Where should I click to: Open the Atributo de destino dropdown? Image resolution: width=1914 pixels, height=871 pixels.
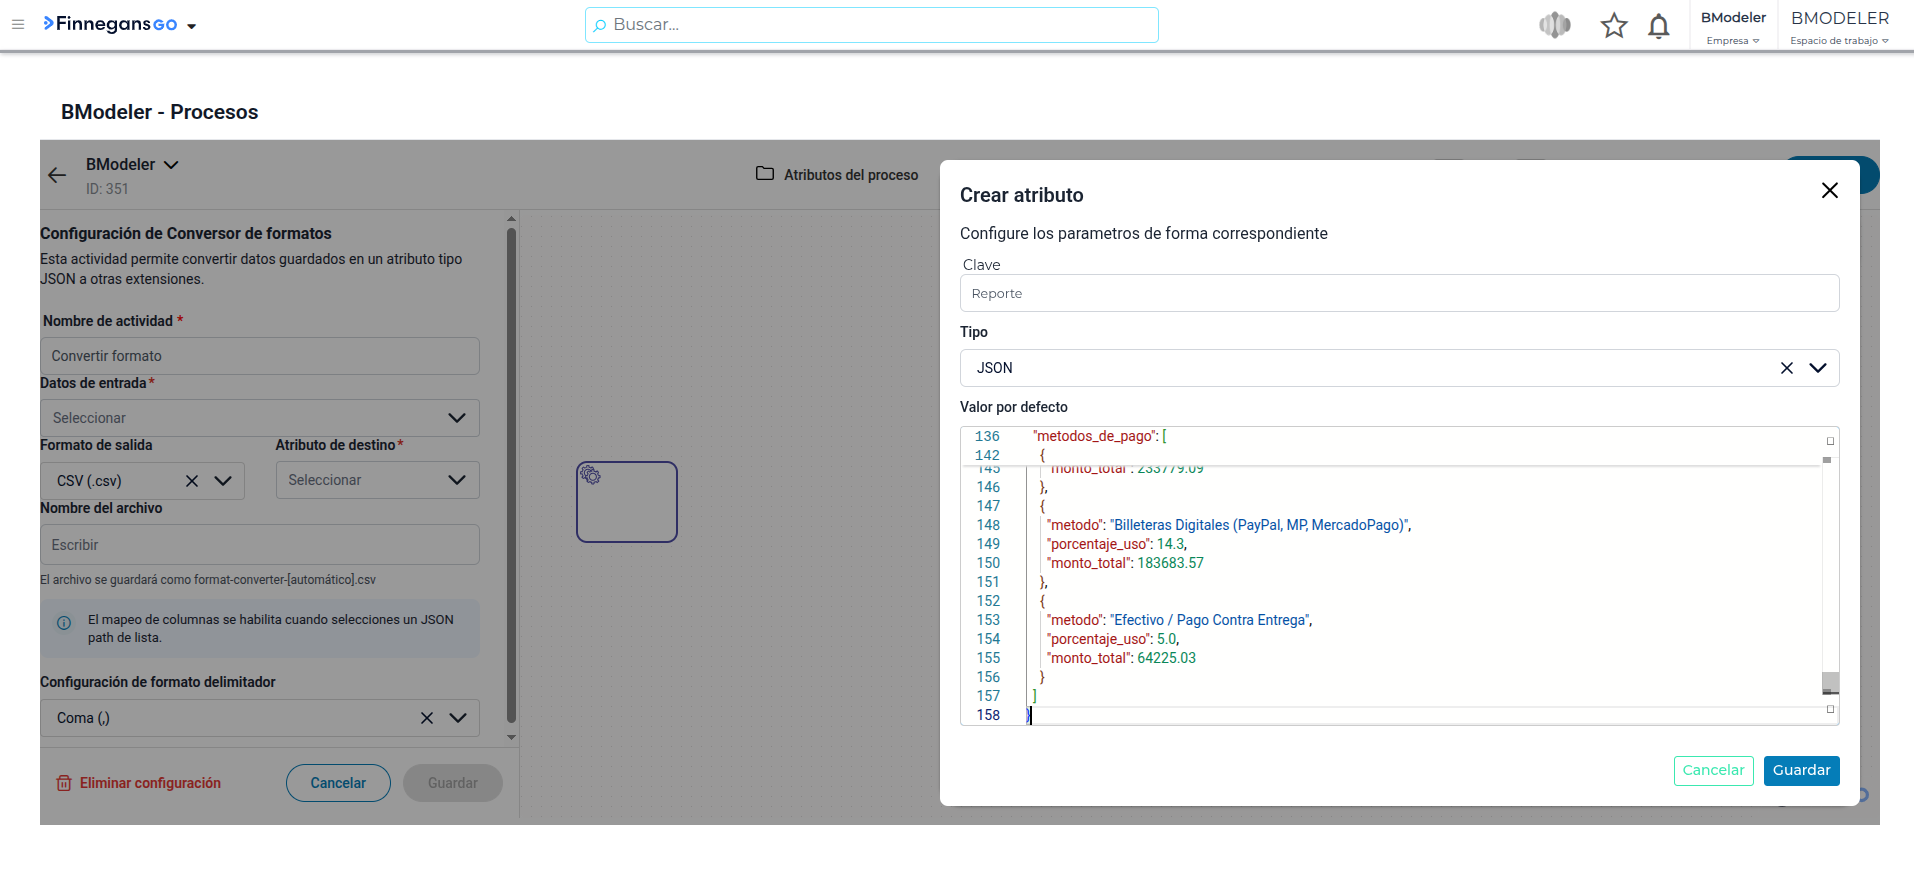378,480
